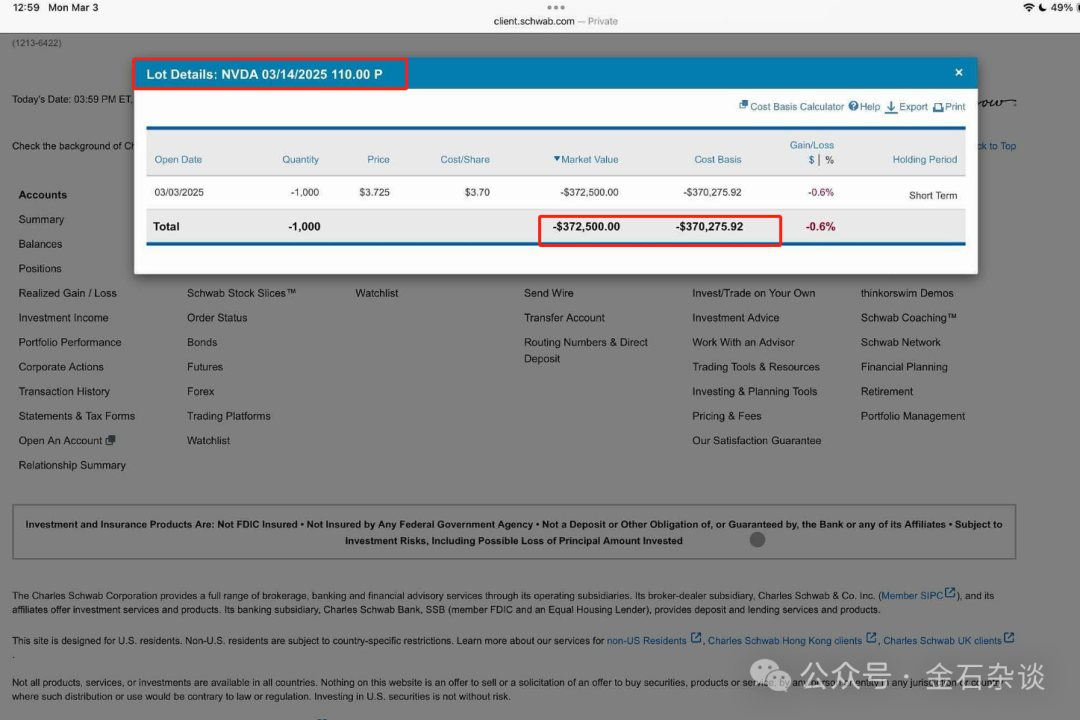Viewport: 1080px width, 720px height.
Task: Open Trading Platforms link
Action: tap(229, 416)
